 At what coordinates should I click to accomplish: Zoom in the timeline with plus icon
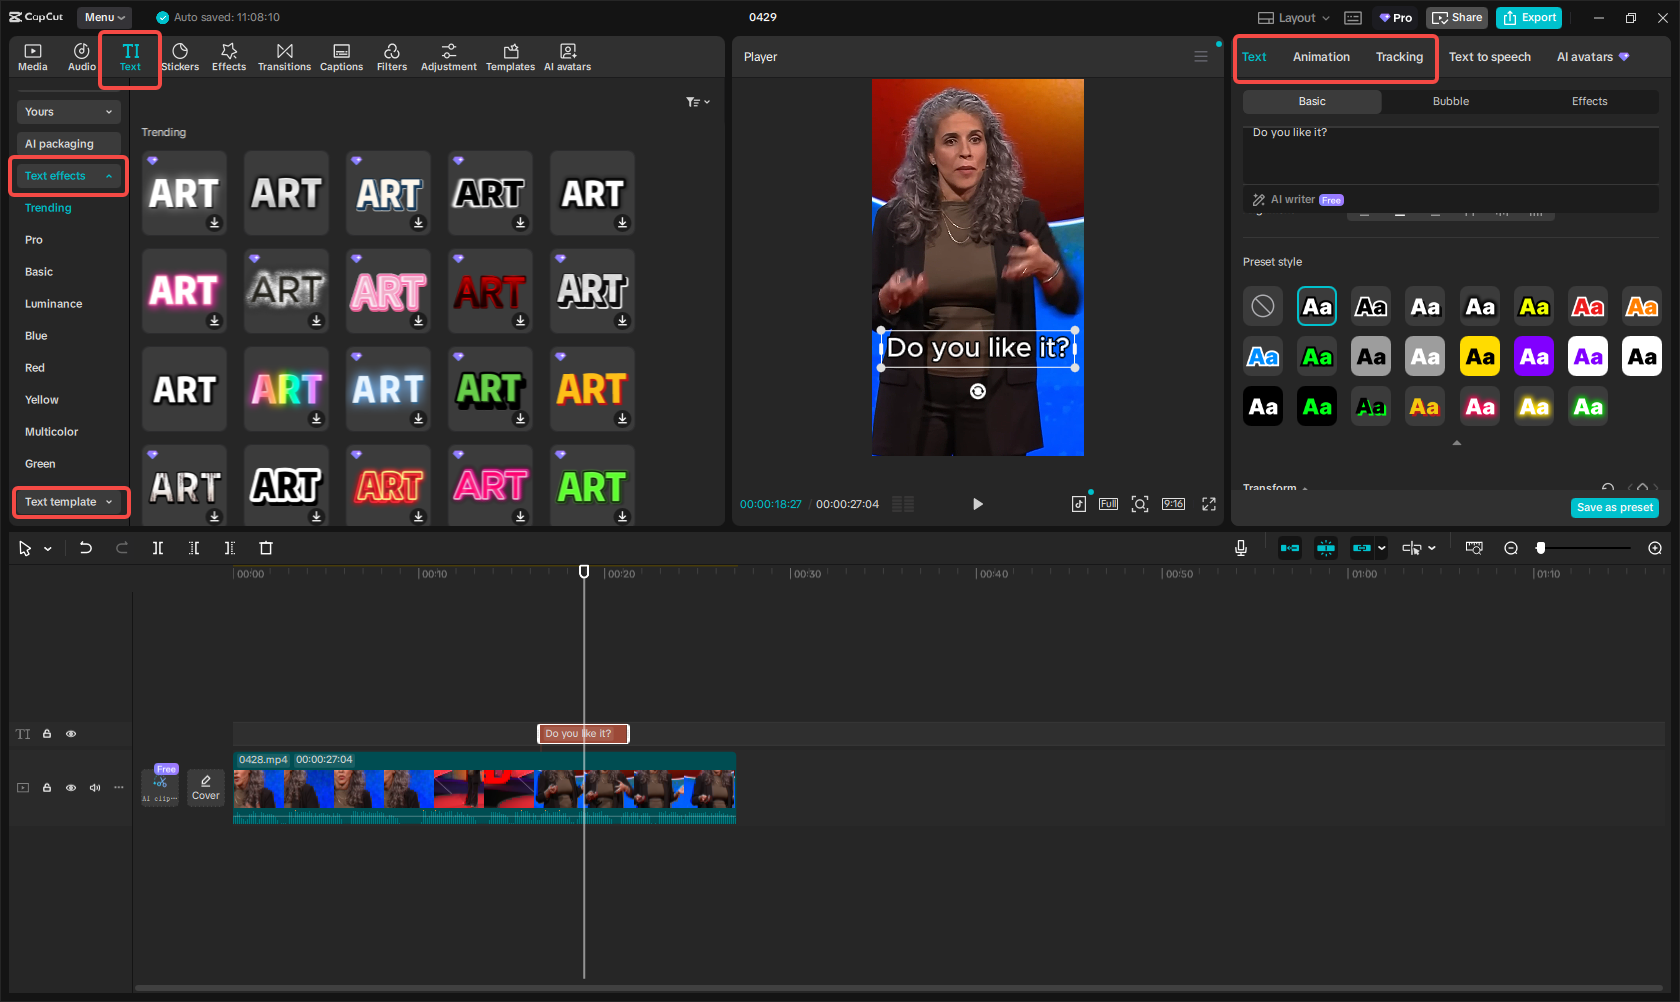coord(1655,548)
